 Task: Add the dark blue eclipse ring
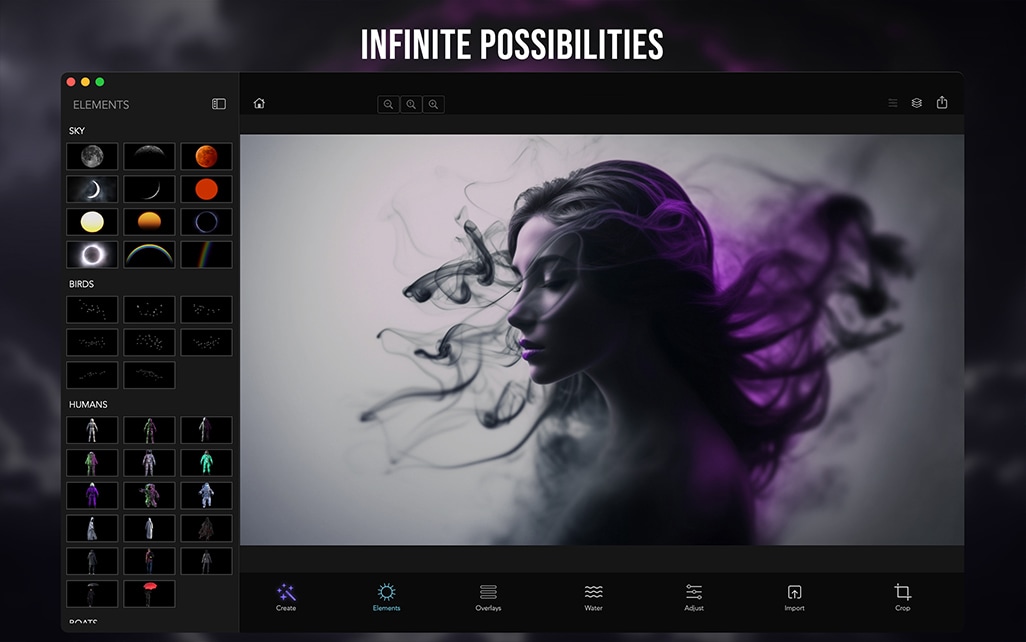tap(206, 222)
